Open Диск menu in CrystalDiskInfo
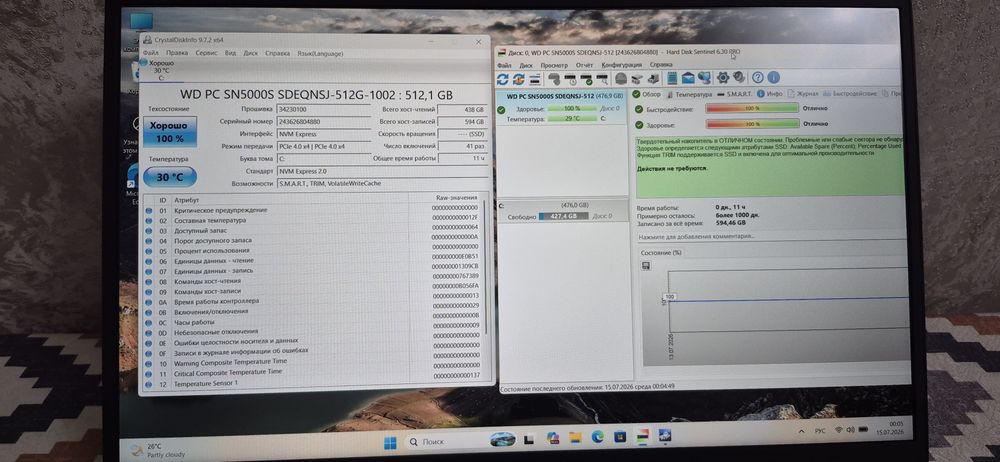The width and height of the screenshot is (1000, 462). pyautogui.click(x=251, y=53)
